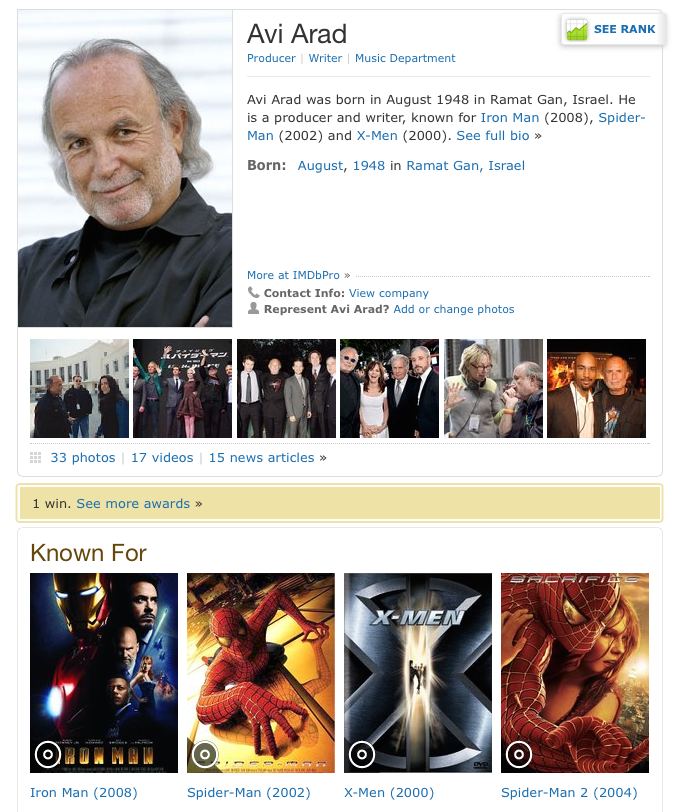Select the Writer category link
The height and width of the screenshot is (812, 674).
pyautogui.click(x=325, y=58)
